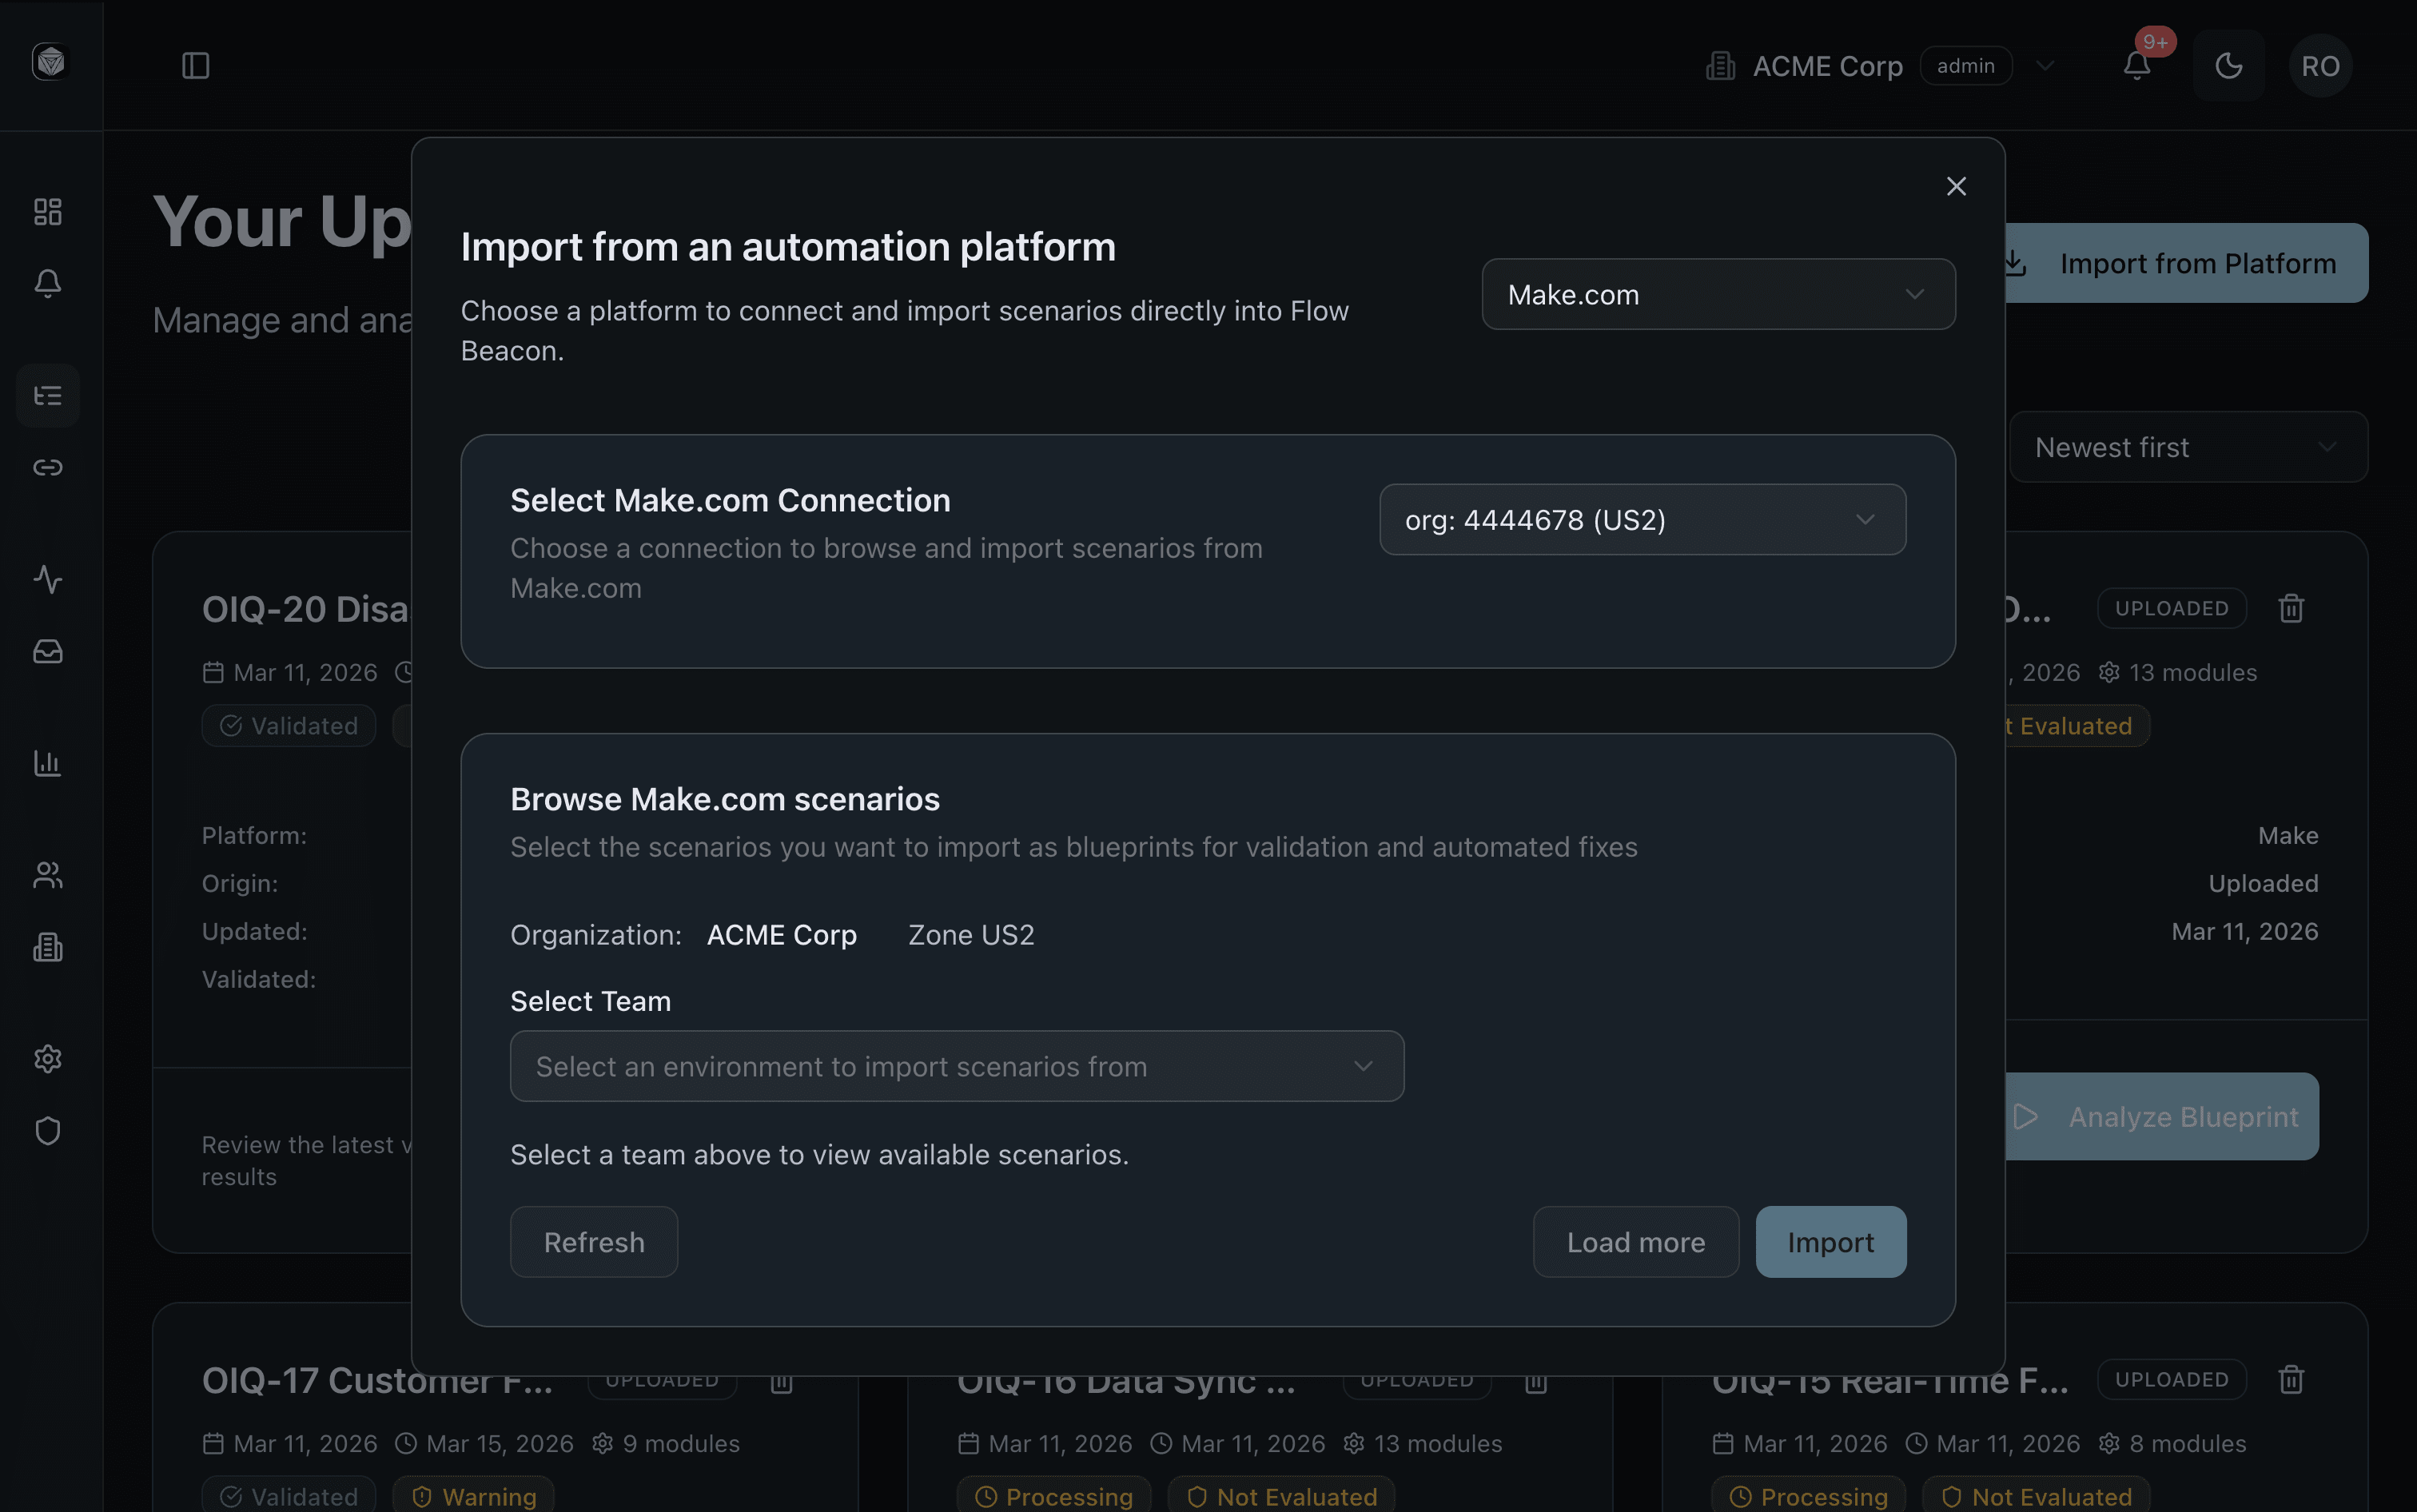Image resolution: width=2417 pixels, height=1512 pixels.
Task: Open the Select Team environment dropdown
Action: 956,1066
